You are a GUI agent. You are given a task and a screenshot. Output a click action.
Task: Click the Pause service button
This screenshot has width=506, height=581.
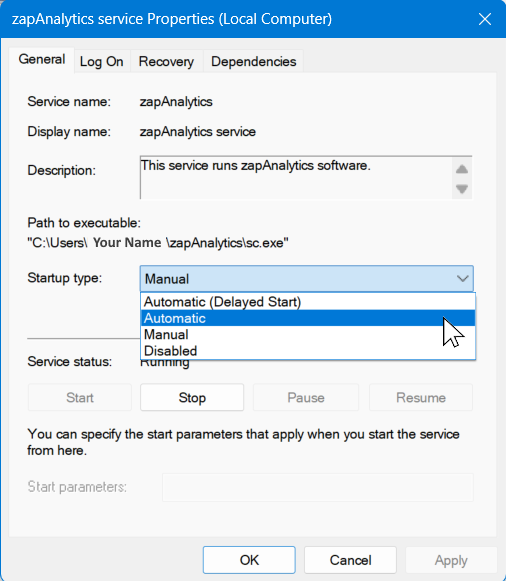[306, 398]
